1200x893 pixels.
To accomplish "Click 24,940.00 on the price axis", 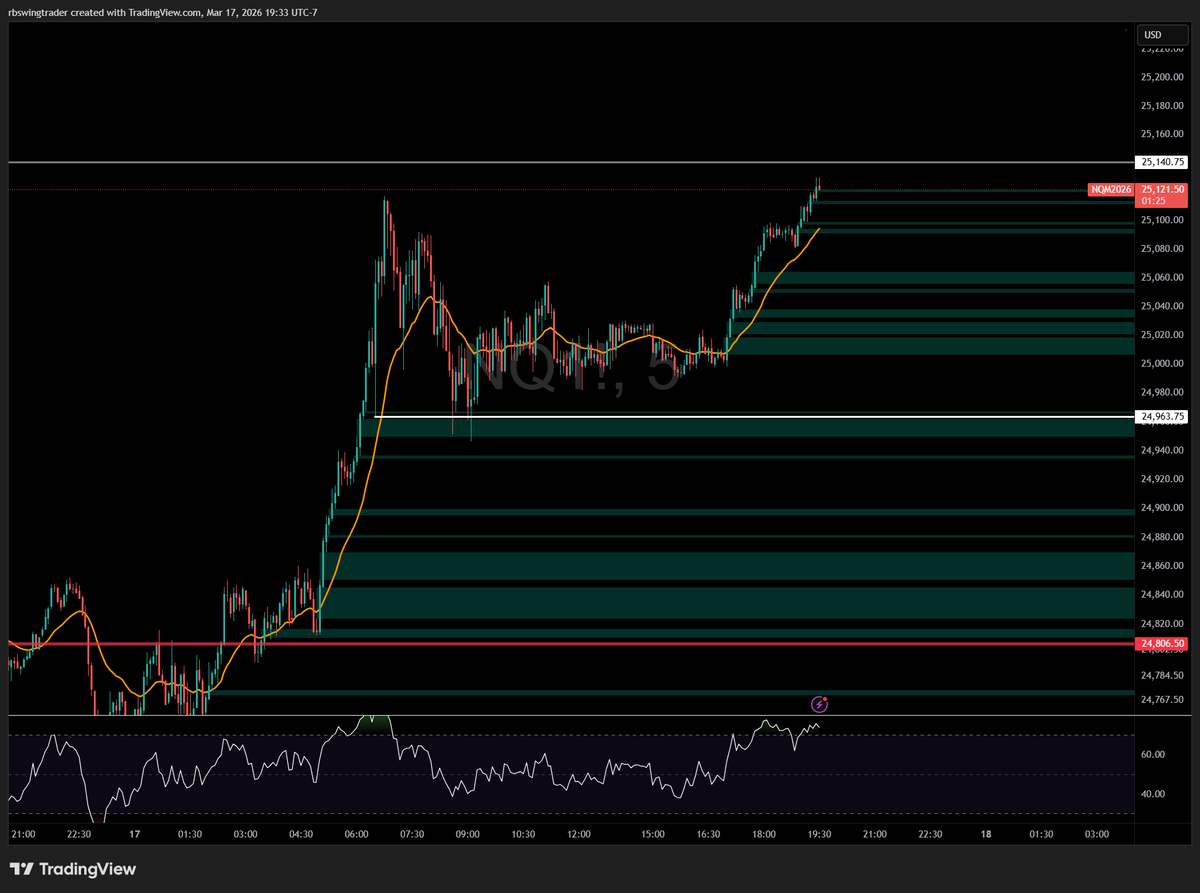I will coord(1161,450).
